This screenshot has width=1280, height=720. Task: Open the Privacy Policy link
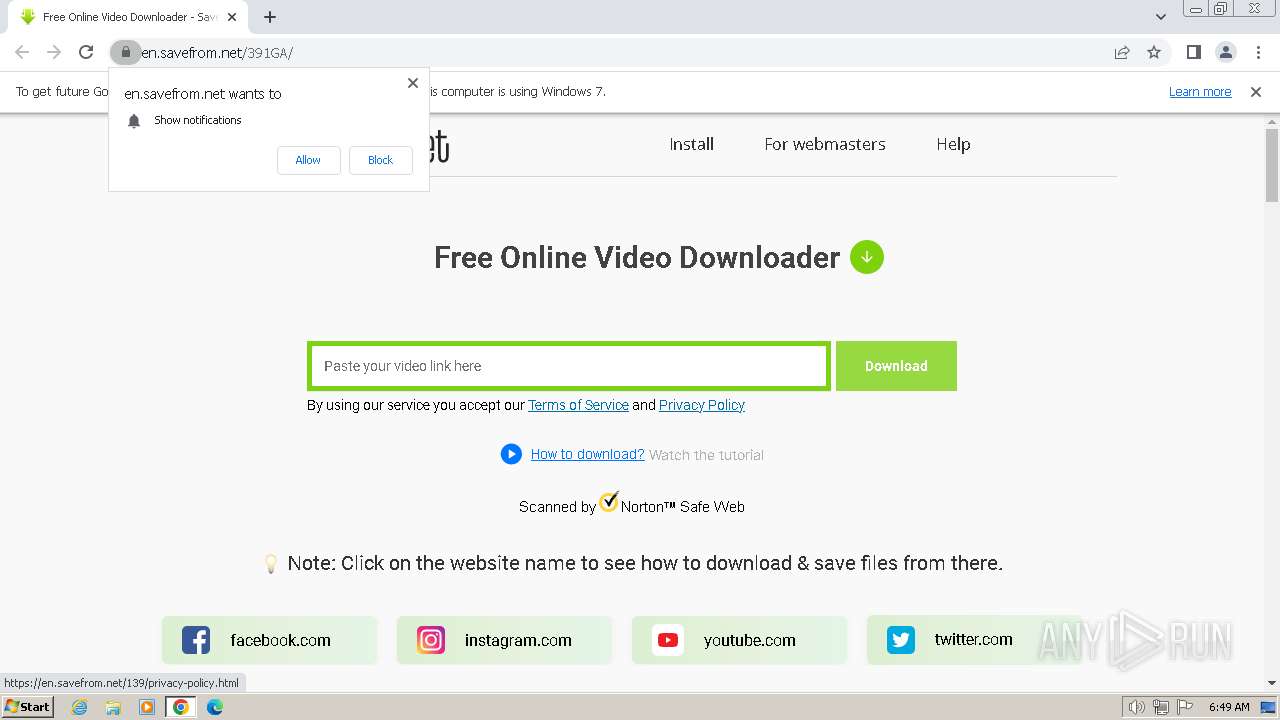(x=702, y=405)
